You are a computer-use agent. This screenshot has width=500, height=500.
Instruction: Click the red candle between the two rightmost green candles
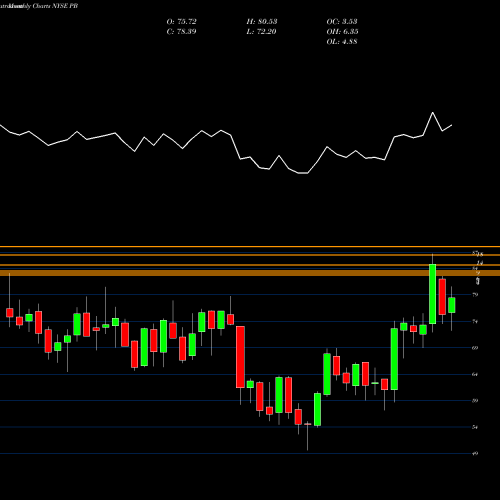pos(442,297)
